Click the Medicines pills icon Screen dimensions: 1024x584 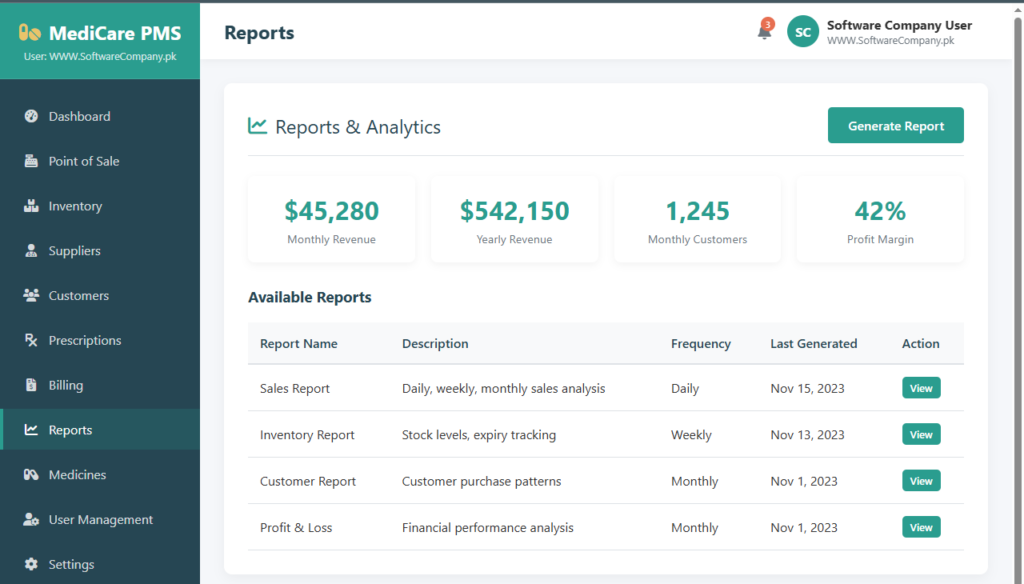(31, 475)
